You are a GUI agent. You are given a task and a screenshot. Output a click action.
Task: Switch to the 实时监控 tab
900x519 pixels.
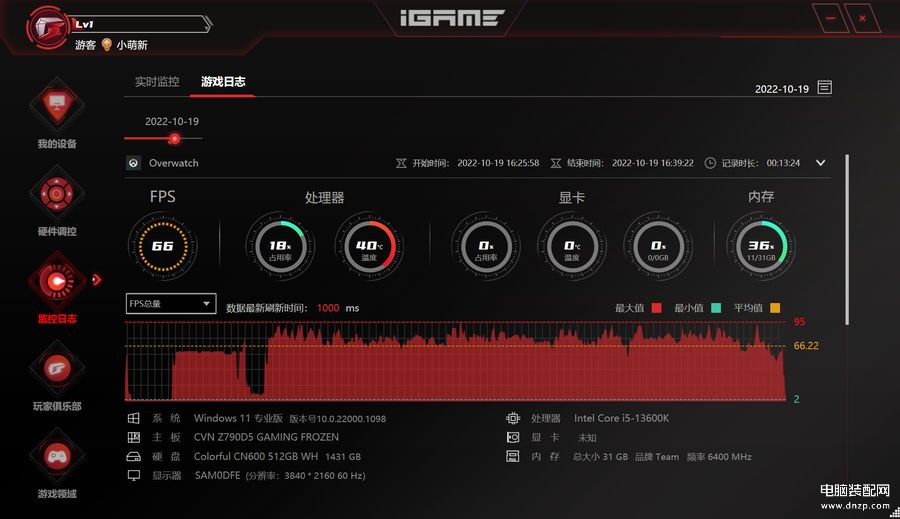pos(157,82)
